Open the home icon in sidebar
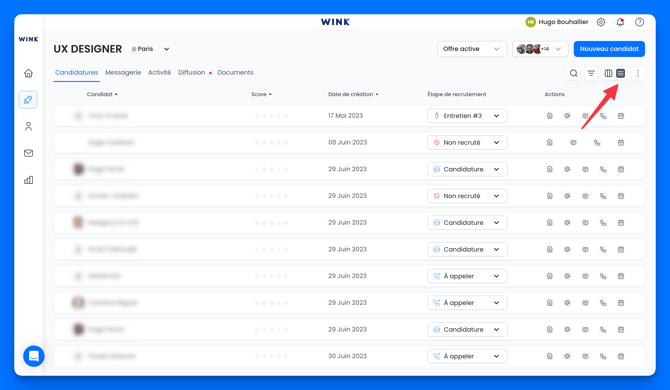670x390 pixels. 28,73
